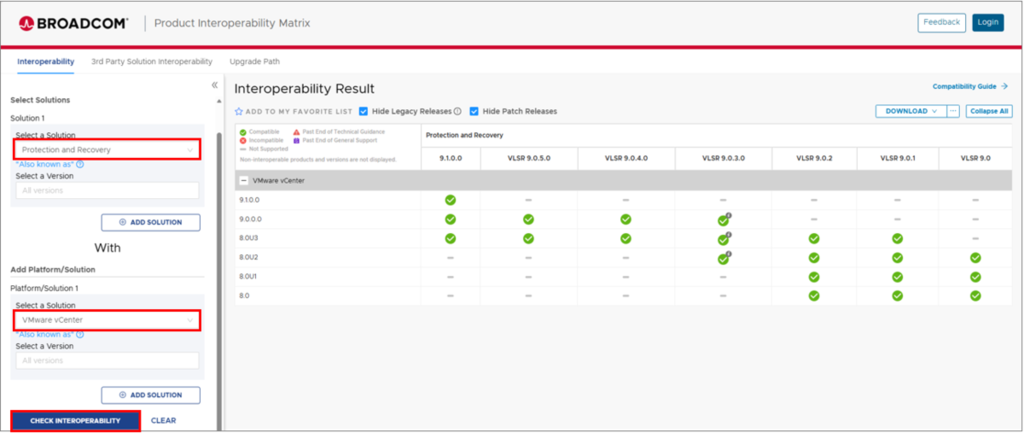Collapse the VMware vCenter group row
Screen dimensions: 1024x433
[244, 181]
